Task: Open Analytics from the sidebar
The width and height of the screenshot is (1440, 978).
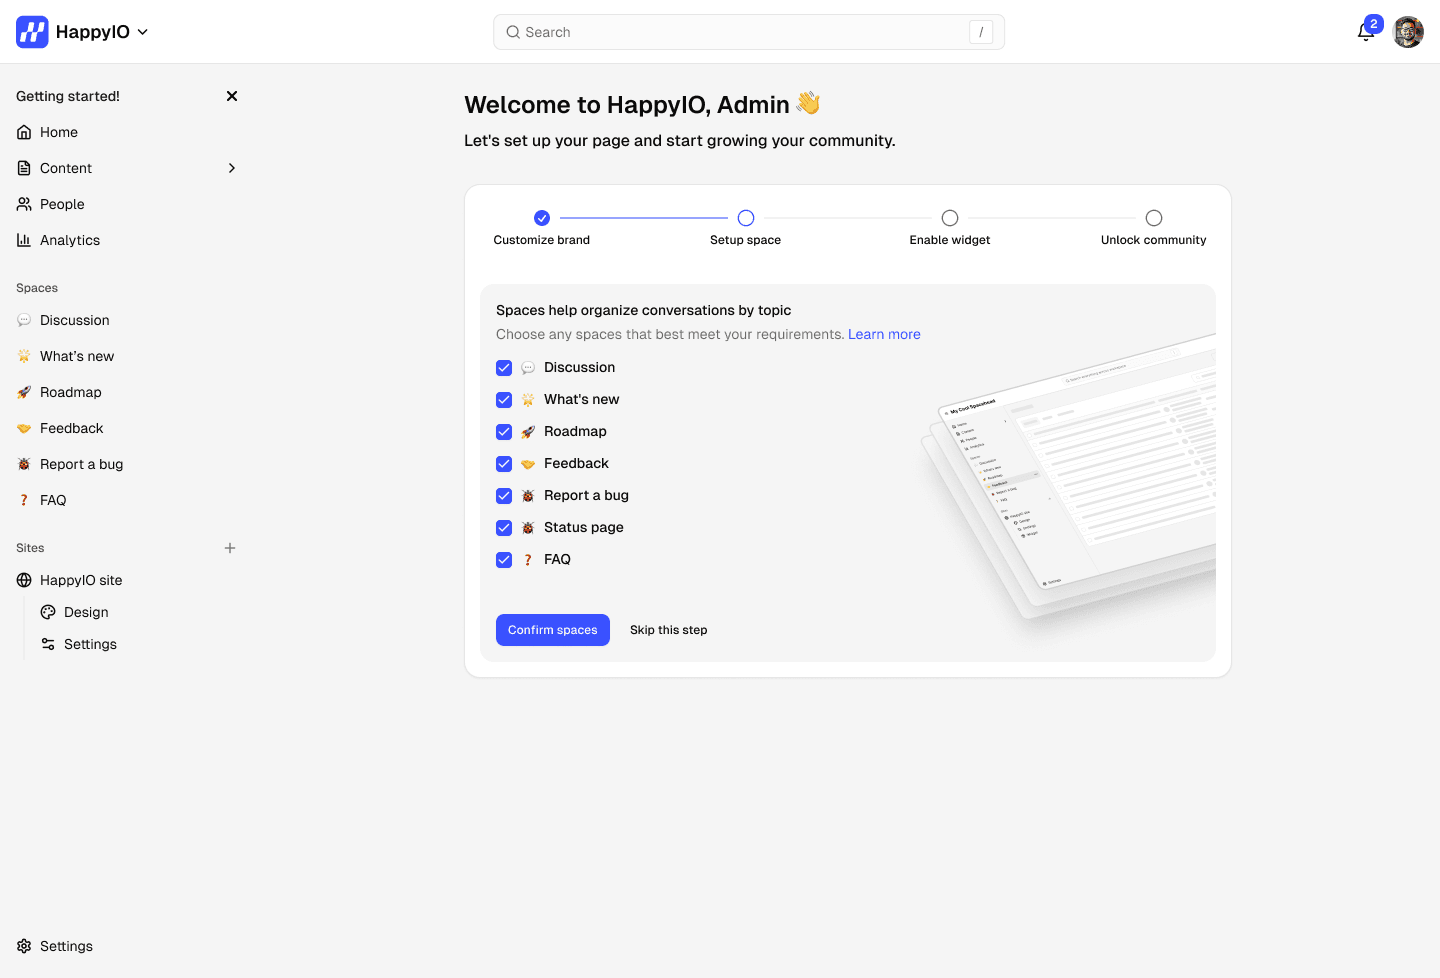Action: (70, 240)
